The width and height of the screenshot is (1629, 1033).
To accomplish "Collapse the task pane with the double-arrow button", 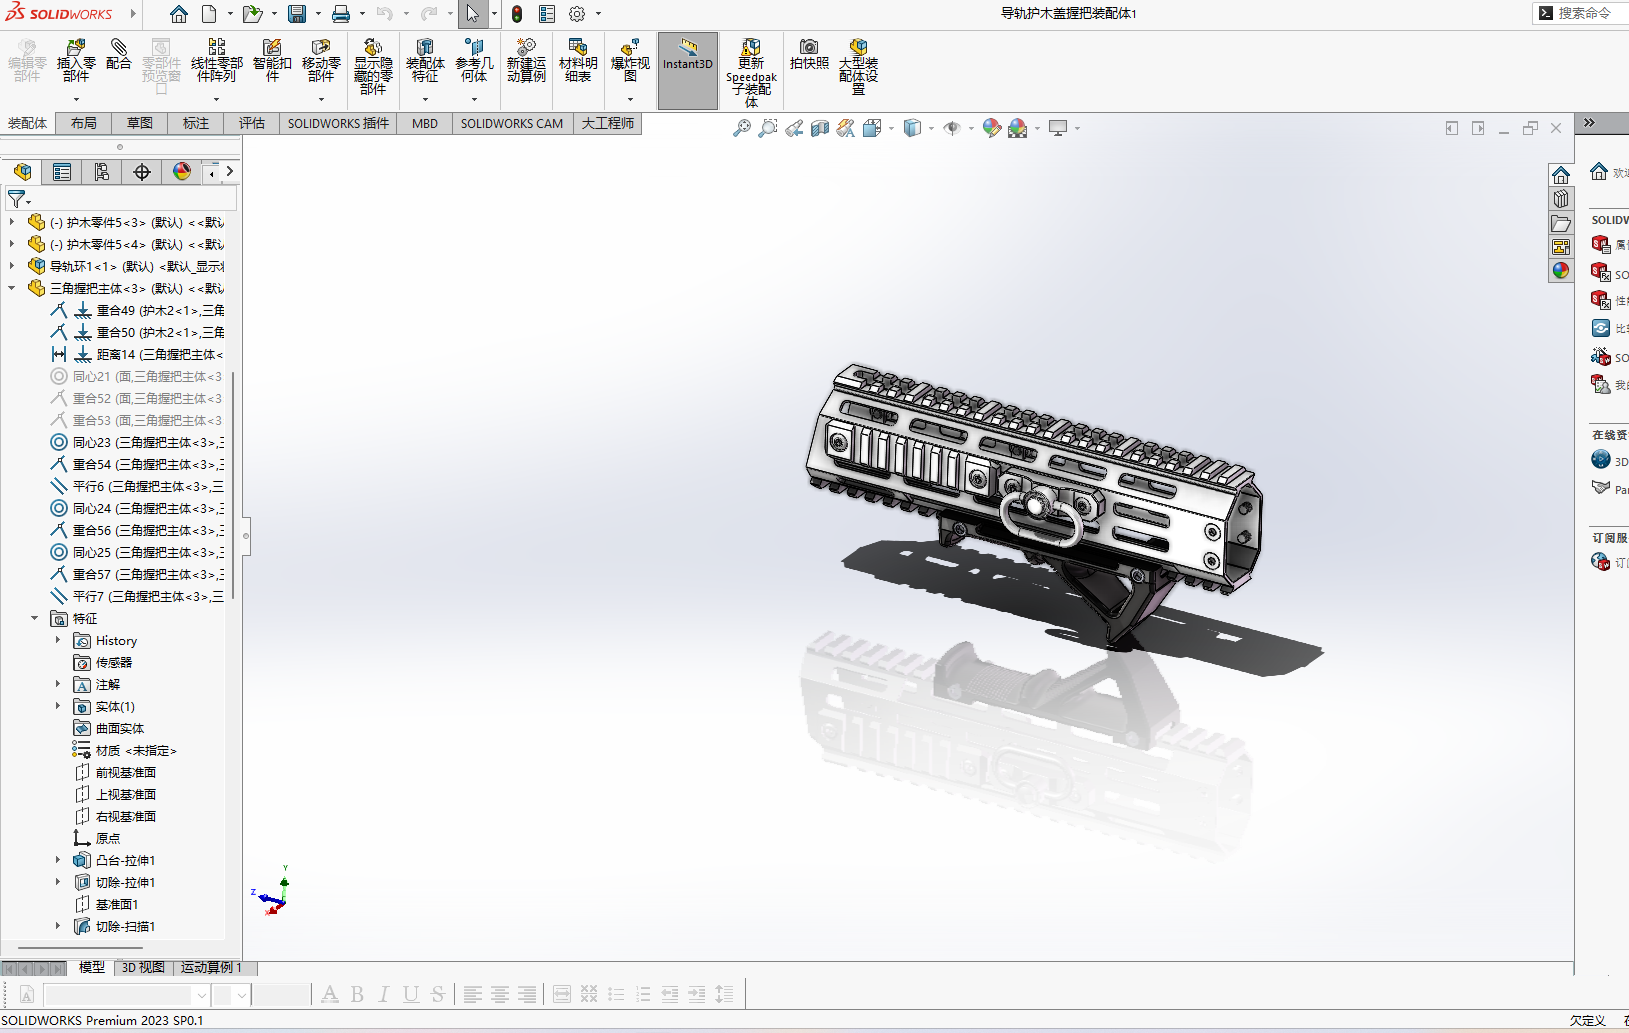I will [x=1589, y=123].
